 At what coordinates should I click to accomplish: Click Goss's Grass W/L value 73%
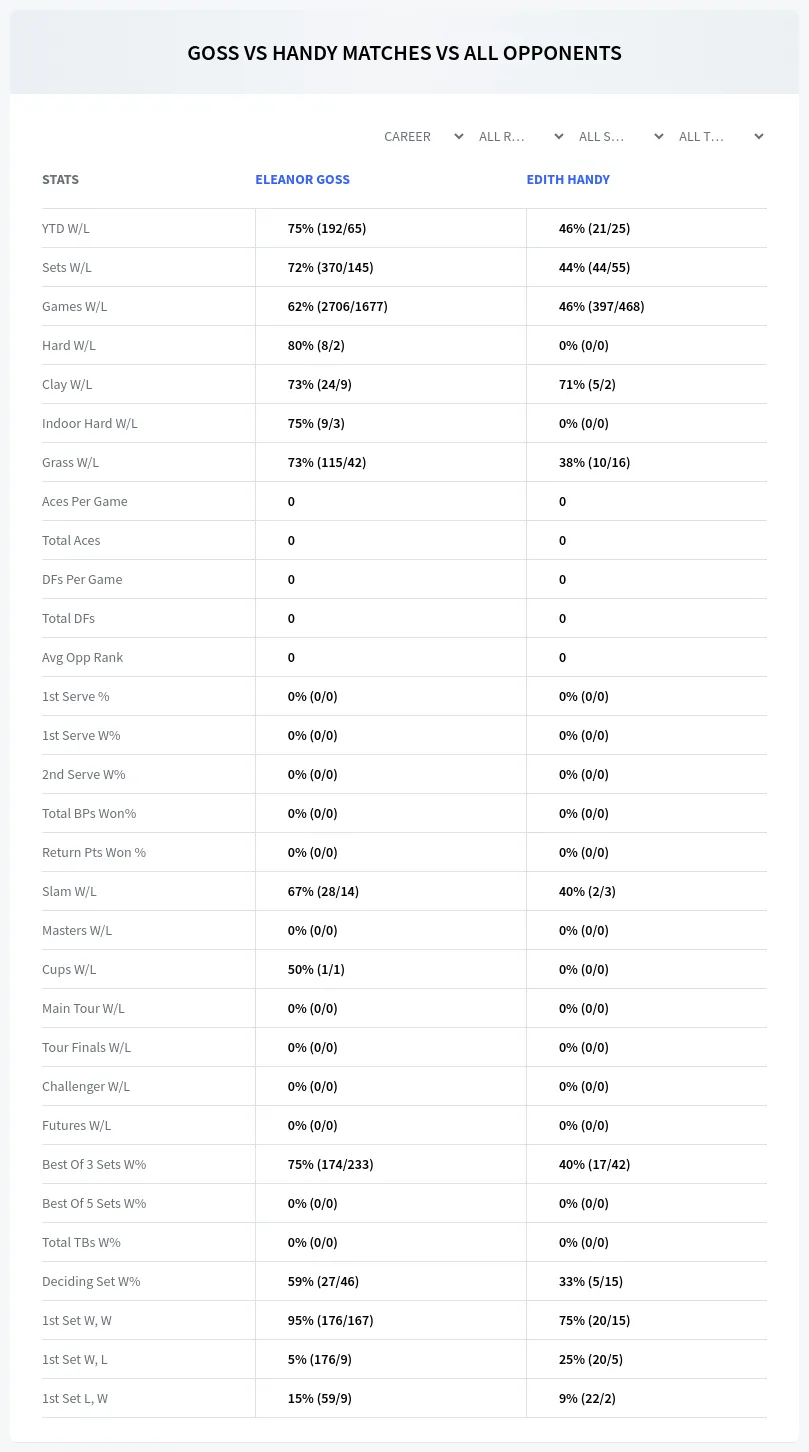pos(327,462)
